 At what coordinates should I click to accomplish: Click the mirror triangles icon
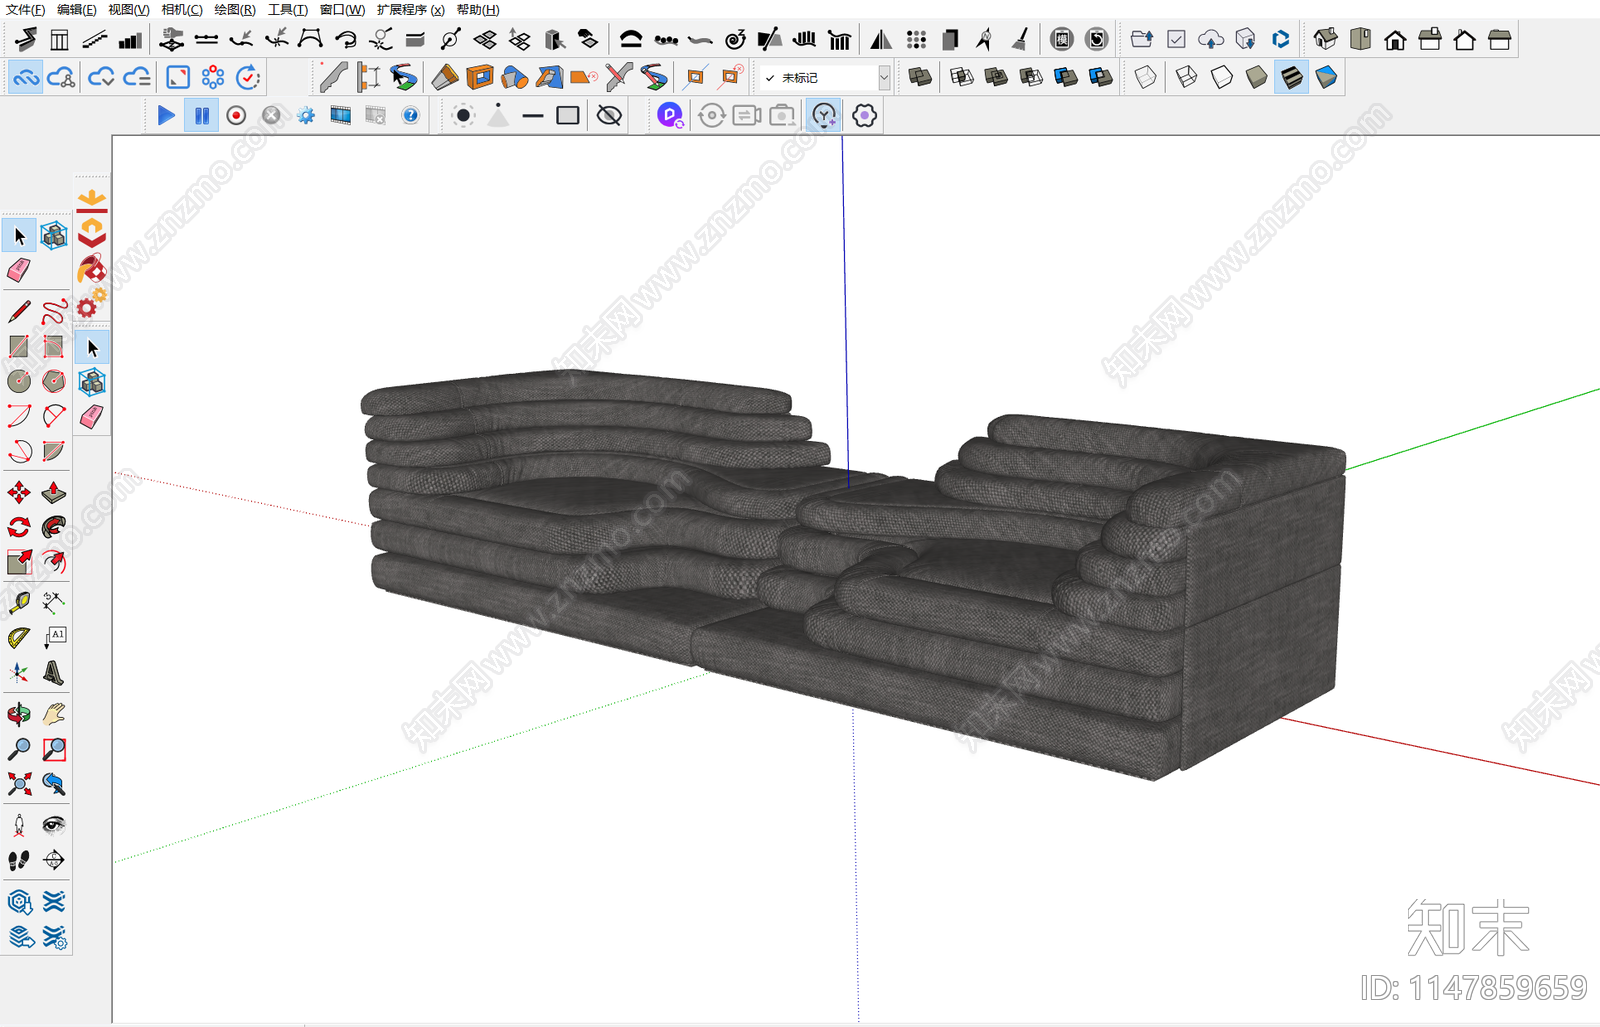point(881,40)
